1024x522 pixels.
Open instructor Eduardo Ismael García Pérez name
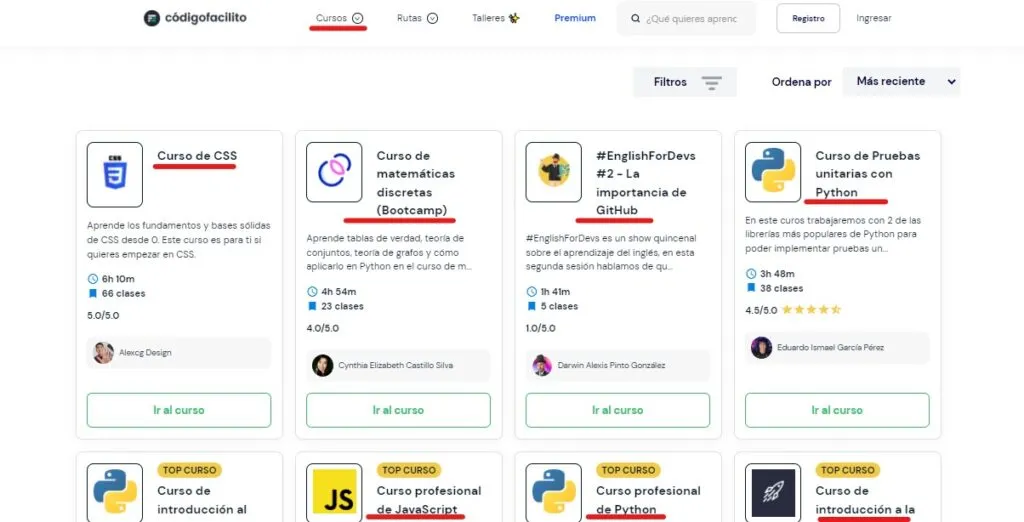click(830, 348)
